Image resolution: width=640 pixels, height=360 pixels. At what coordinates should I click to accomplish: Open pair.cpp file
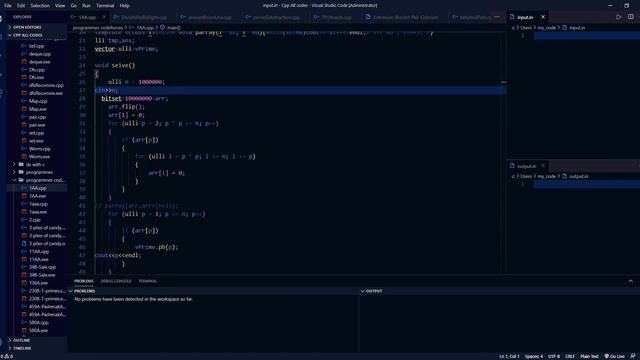point(37,117)
